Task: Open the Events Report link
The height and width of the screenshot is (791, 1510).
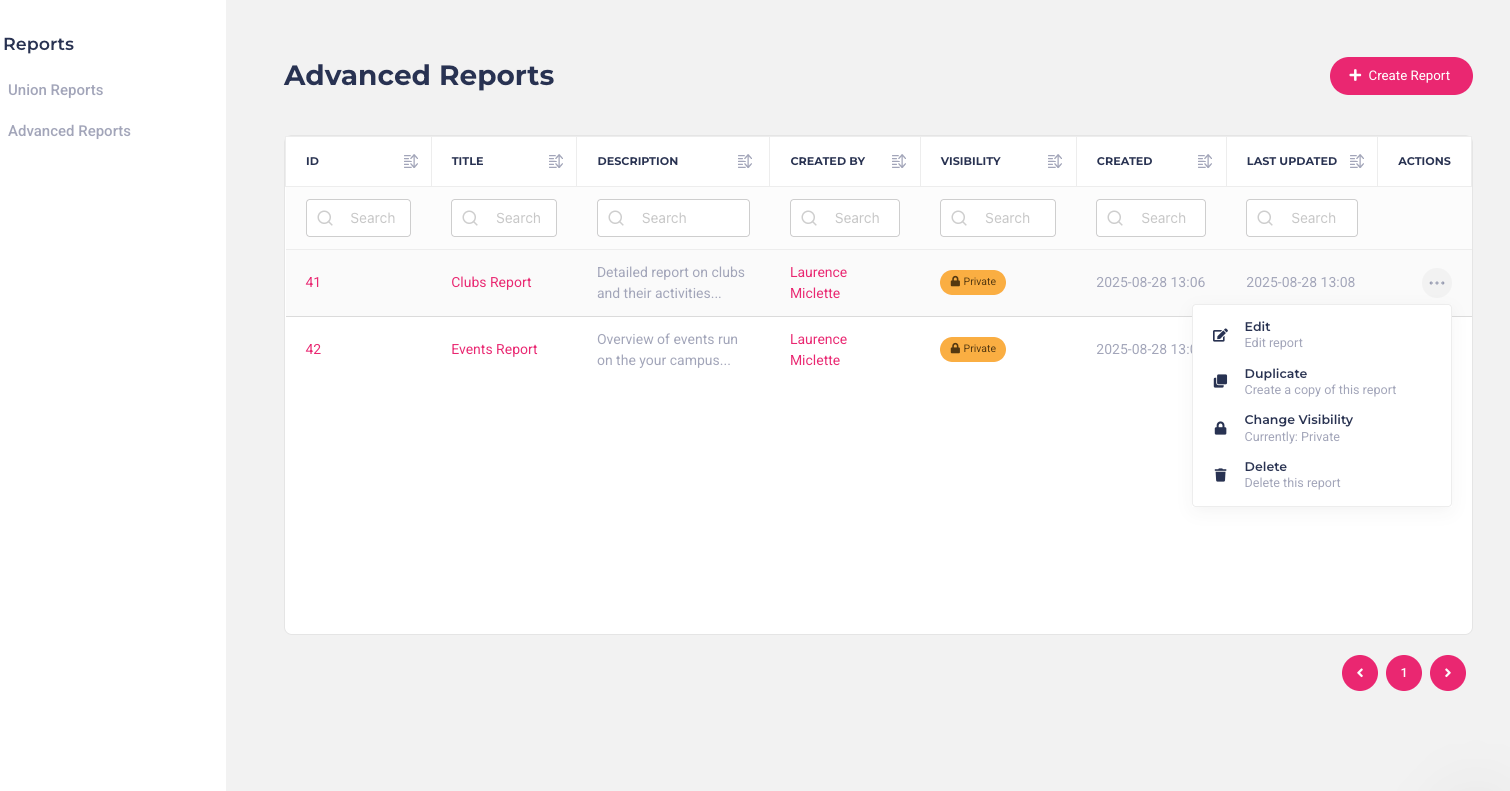Action: [x=494, y=349]
